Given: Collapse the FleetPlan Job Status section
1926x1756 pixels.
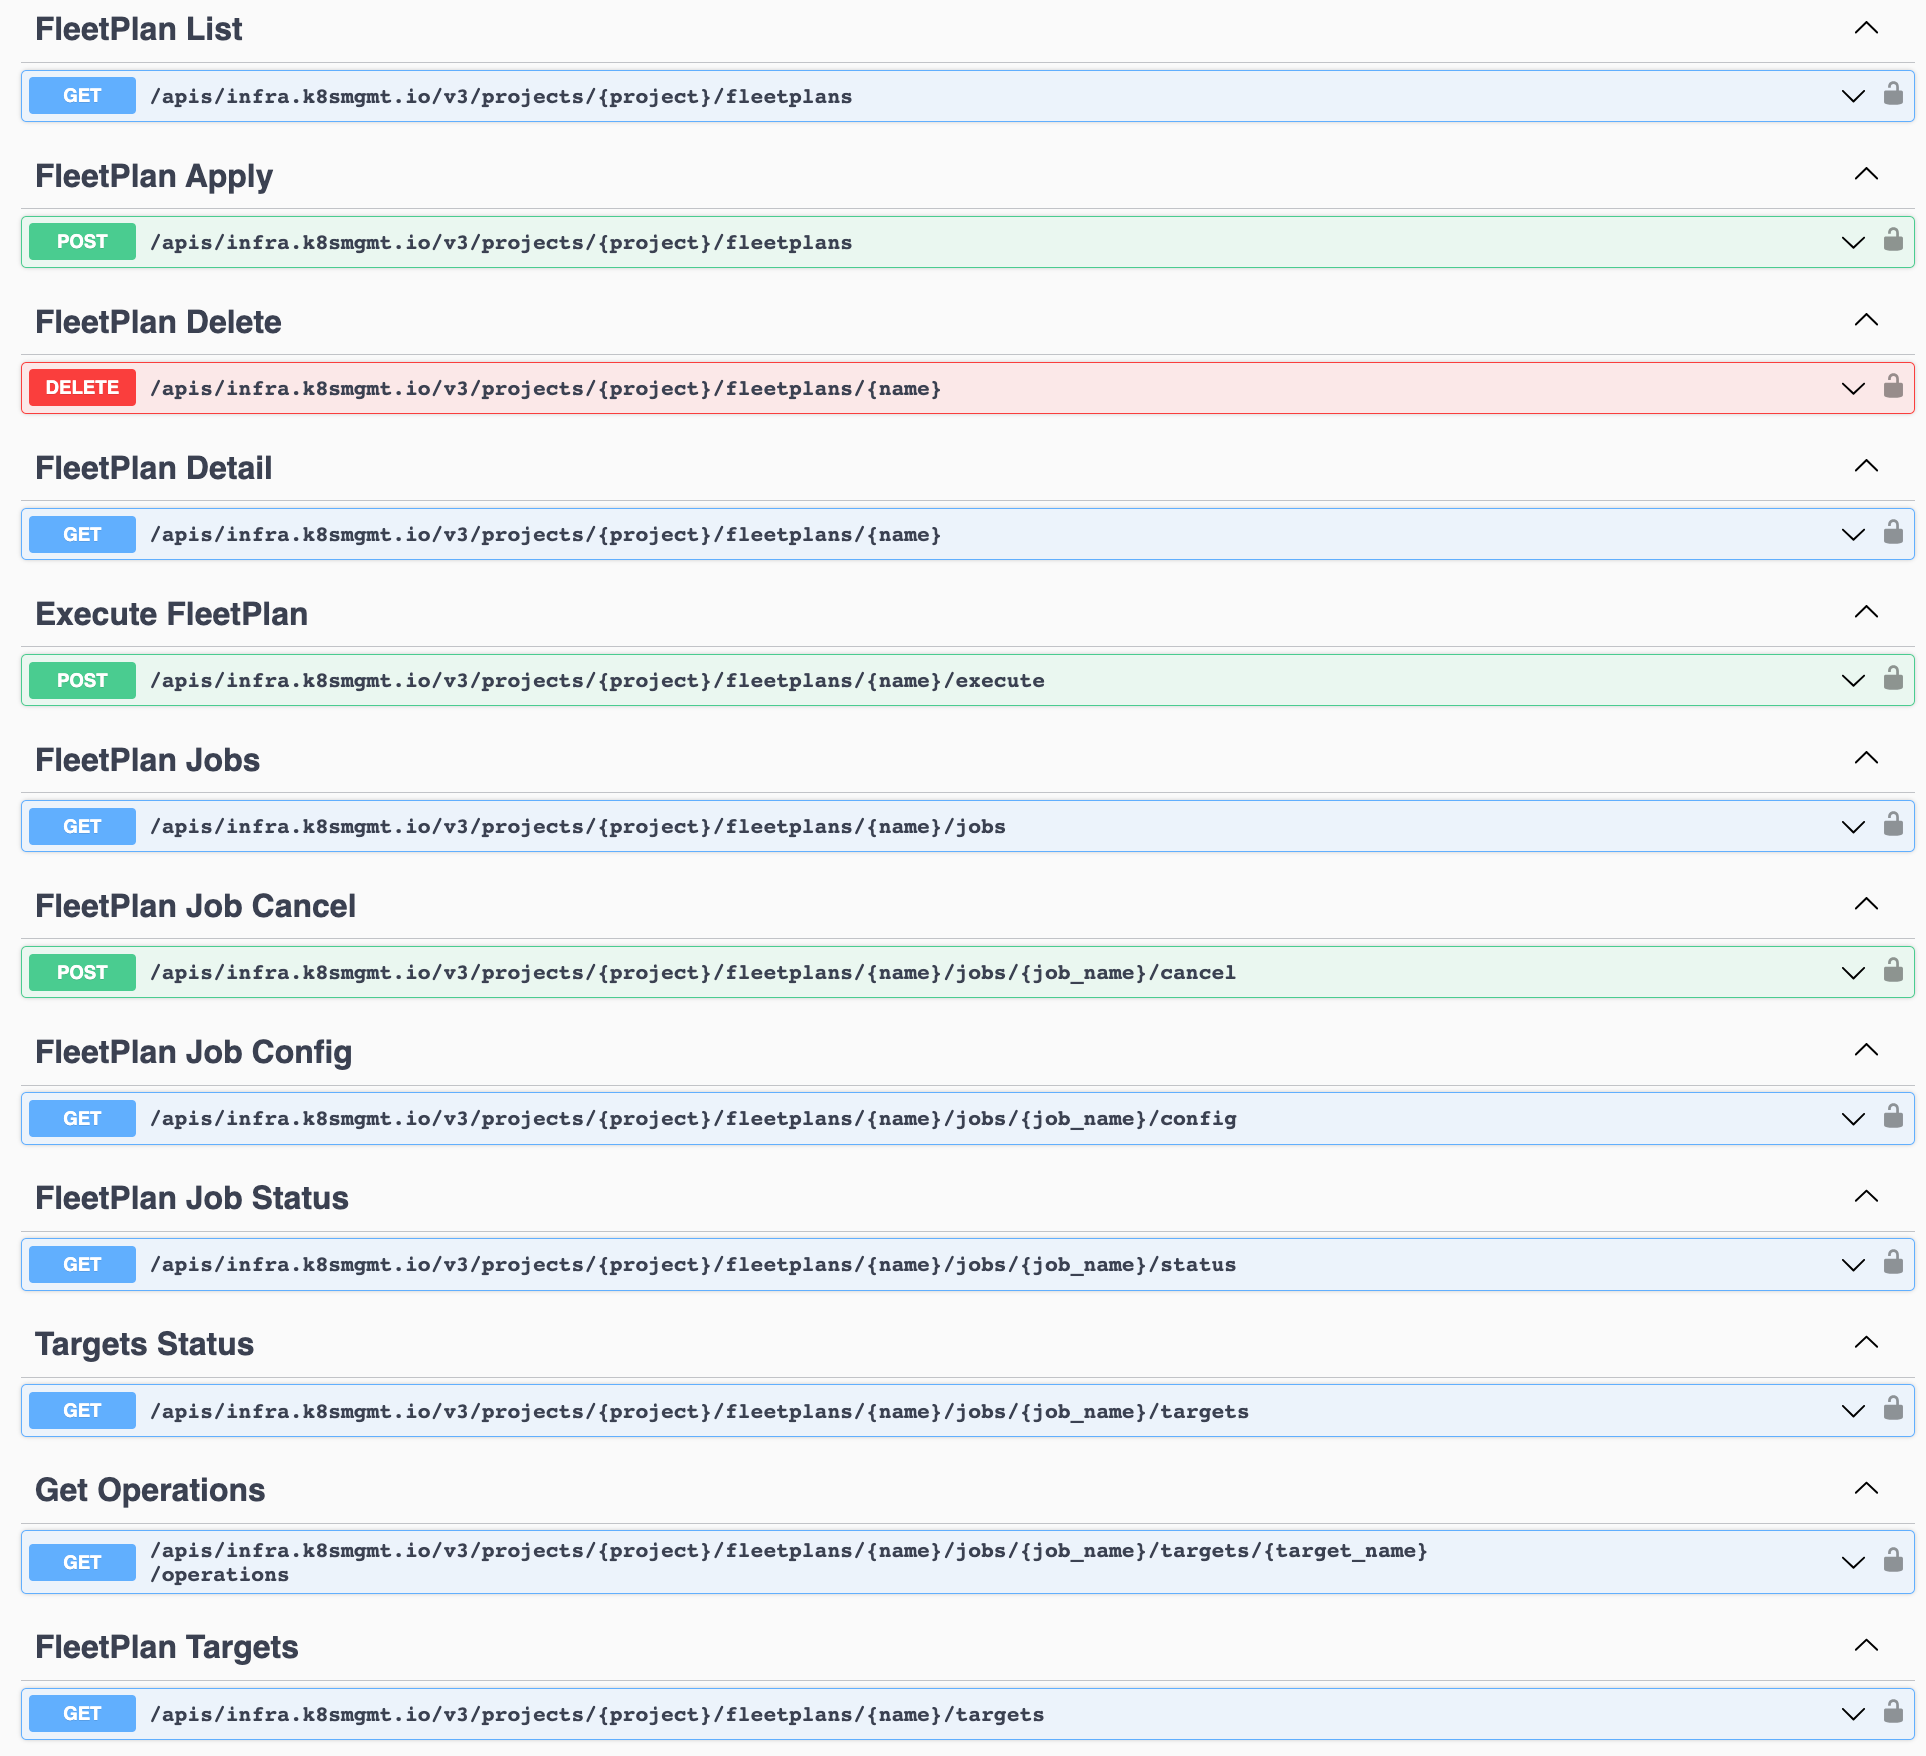Looking at the screenshot, I should [1866, 1196].
